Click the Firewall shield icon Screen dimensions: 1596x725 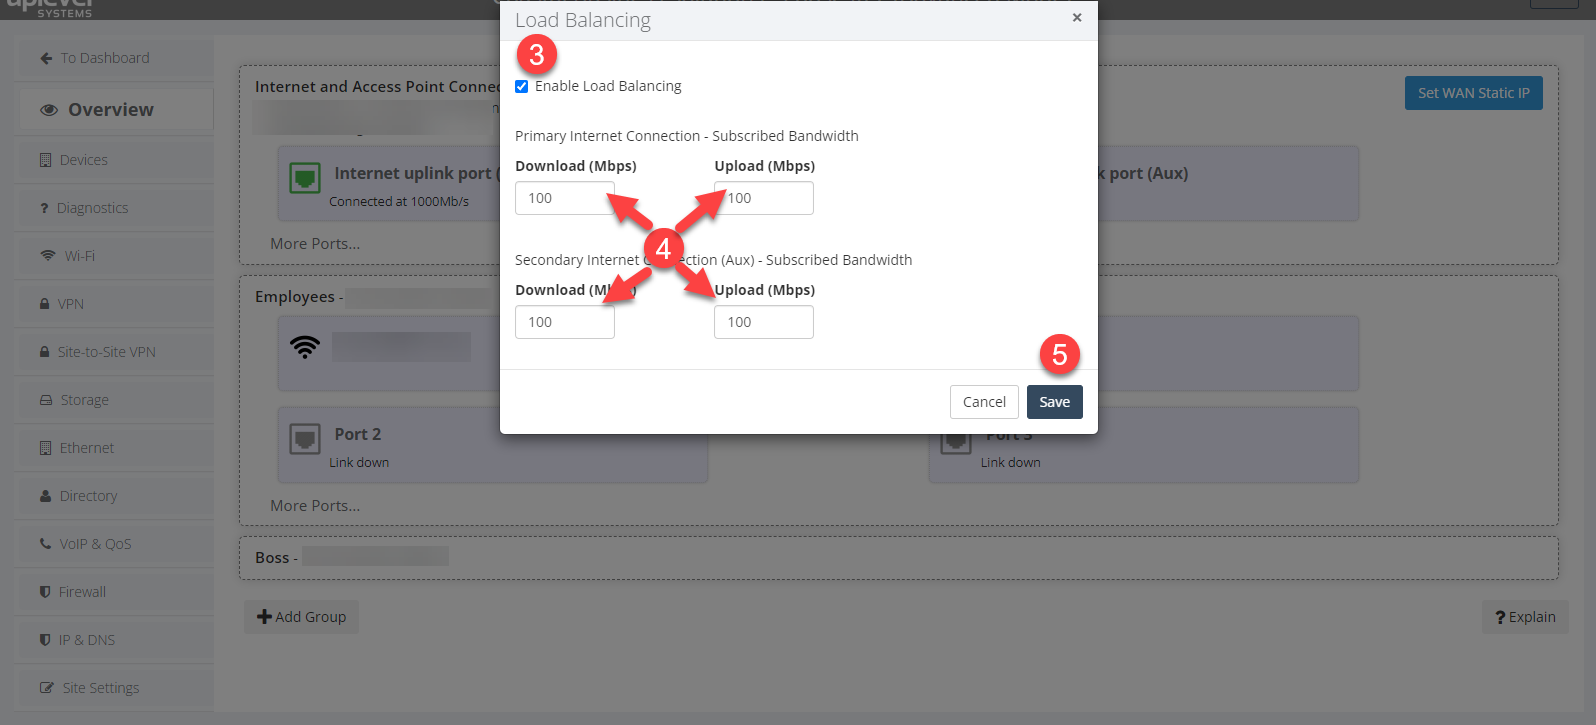coord(45,592)
